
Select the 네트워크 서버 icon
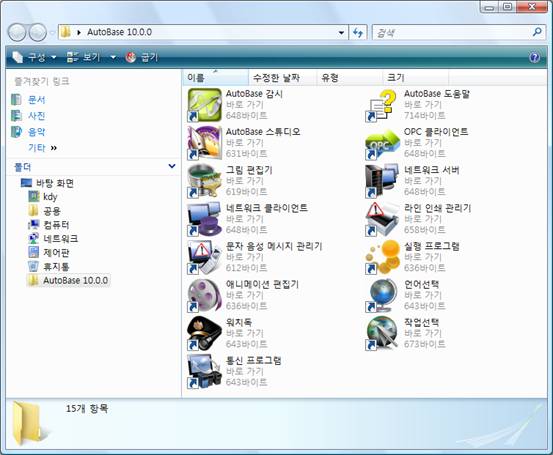click(x=383, y=181)
